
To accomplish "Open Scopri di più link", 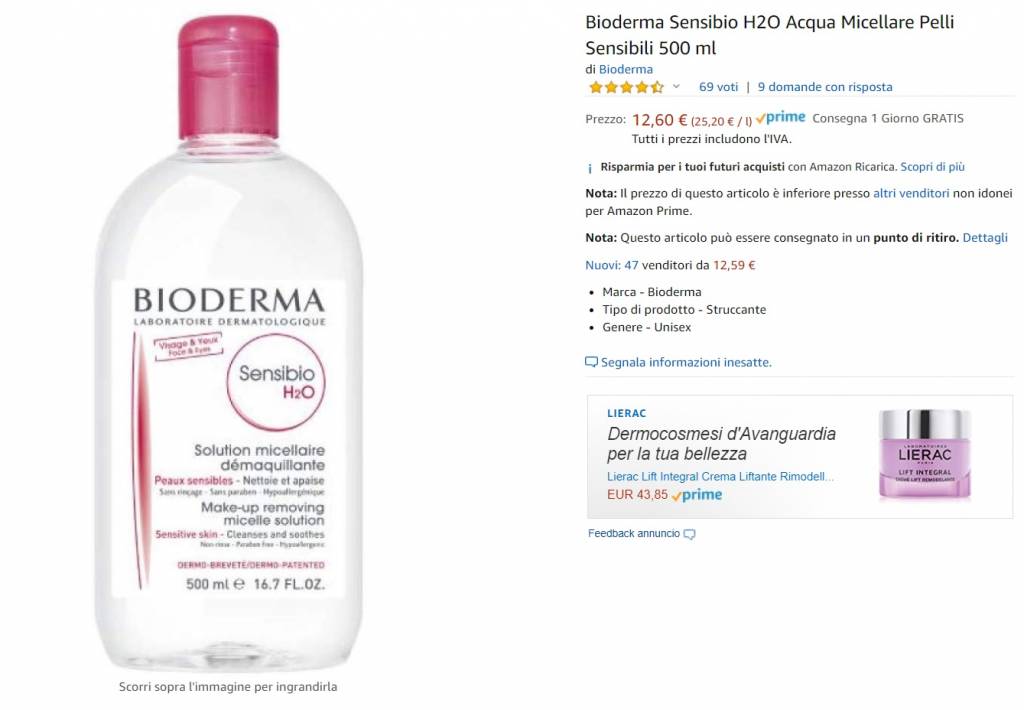I will pos(932,167).
